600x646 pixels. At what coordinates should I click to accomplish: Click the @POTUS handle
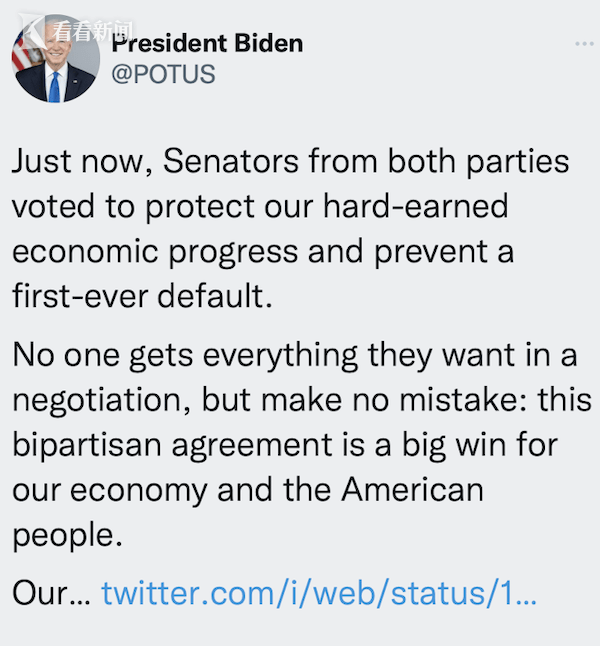[x=163, y=74]
